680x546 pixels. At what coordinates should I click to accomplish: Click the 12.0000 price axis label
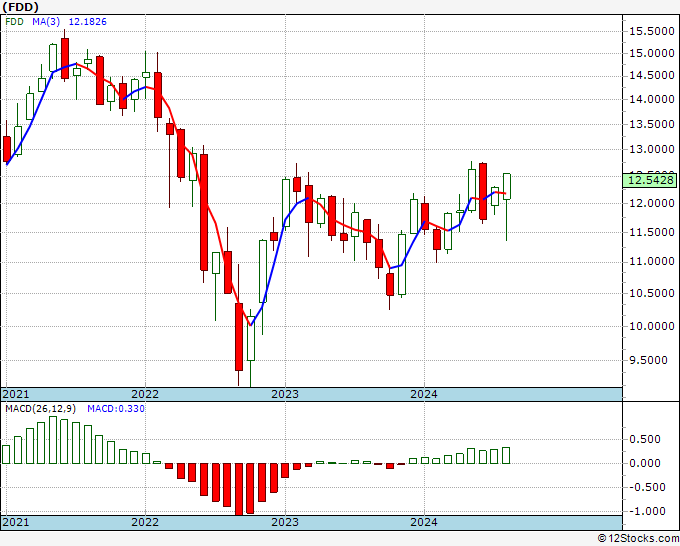pyautogui.click(x=652, y=203)
